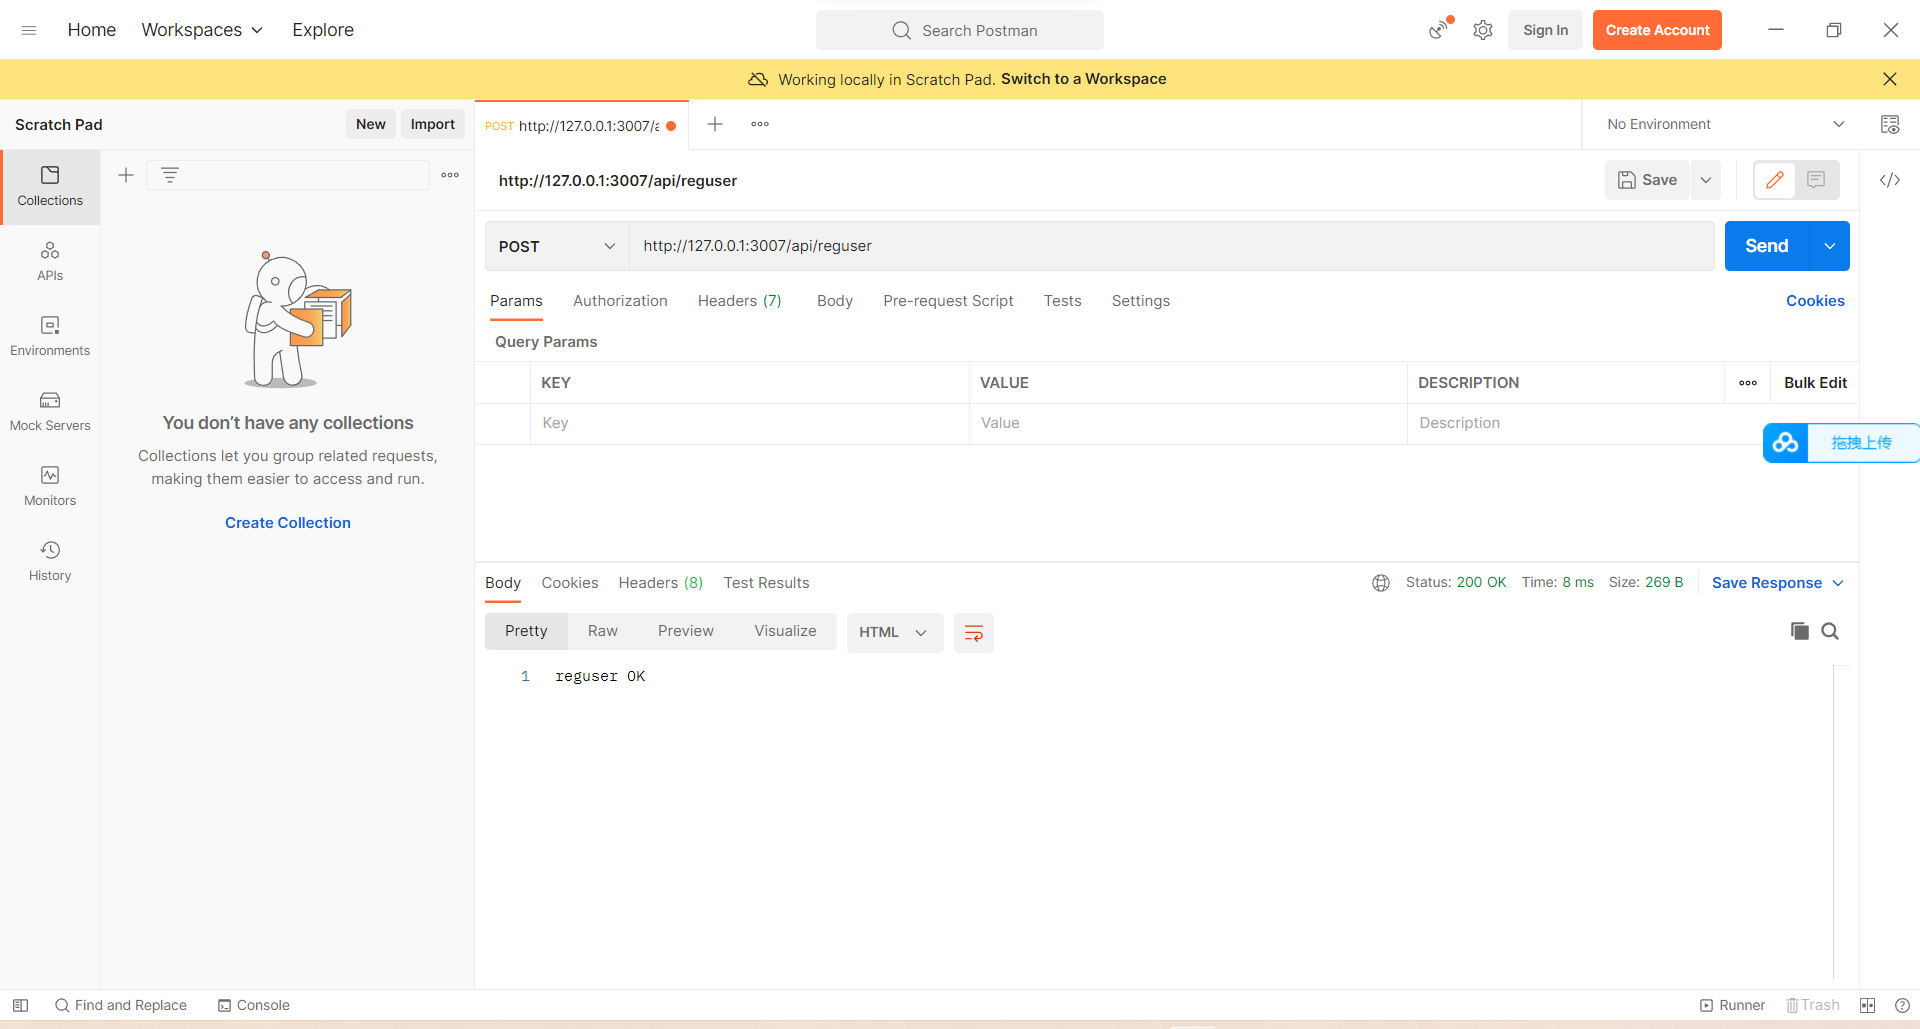The image size is (1920, 1029).
Task: Toggle response line wrap icon
Action: pos(974,632)
